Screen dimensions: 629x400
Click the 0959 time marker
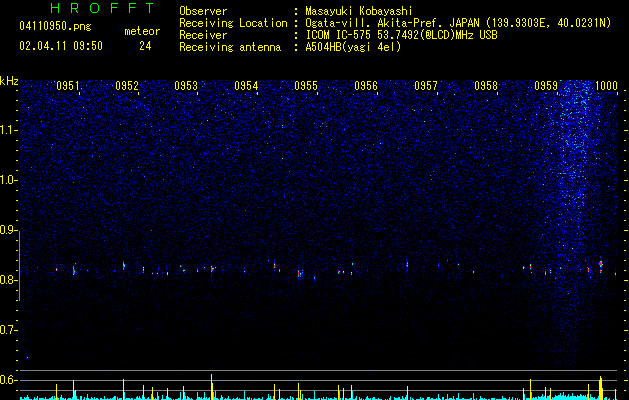tap(546, 86)
